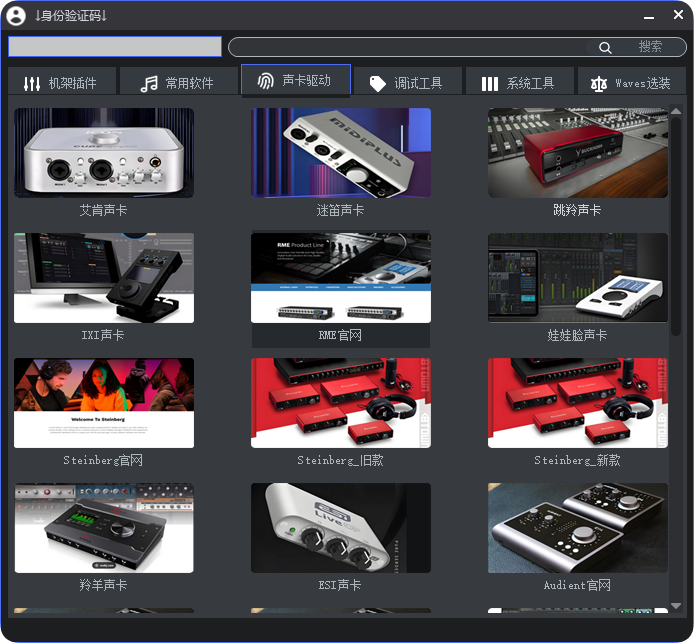694x643 pixels.
Task: Click the Steinberg_旧款 caption text
Action: [340, 460]
